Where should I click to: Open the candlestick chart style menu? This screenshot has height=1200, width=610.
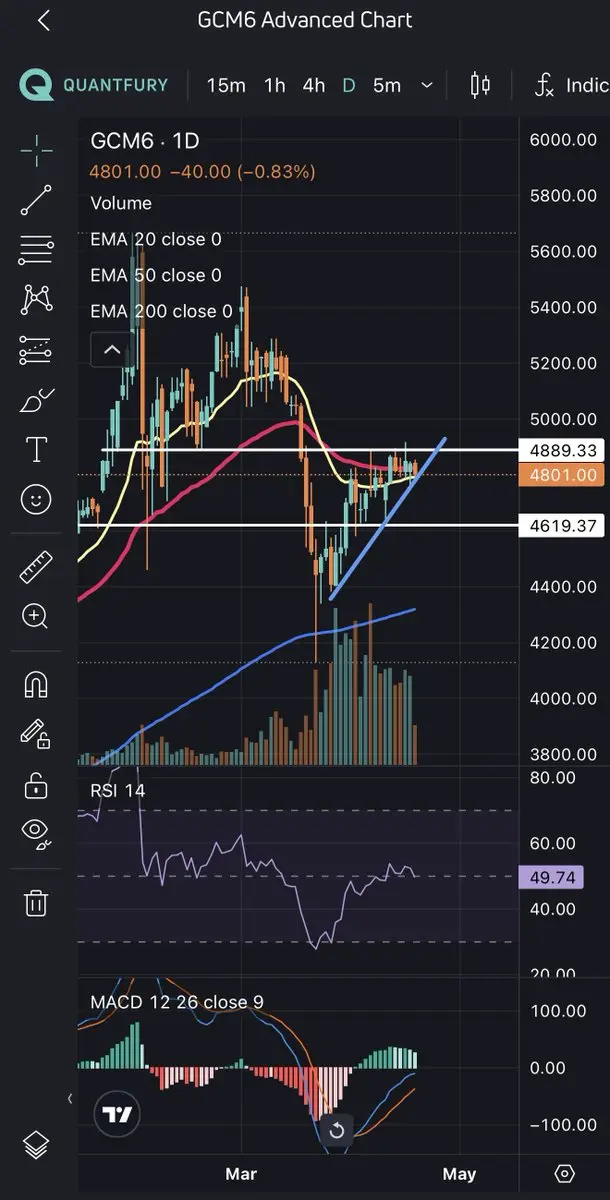[x=480, y=85]
